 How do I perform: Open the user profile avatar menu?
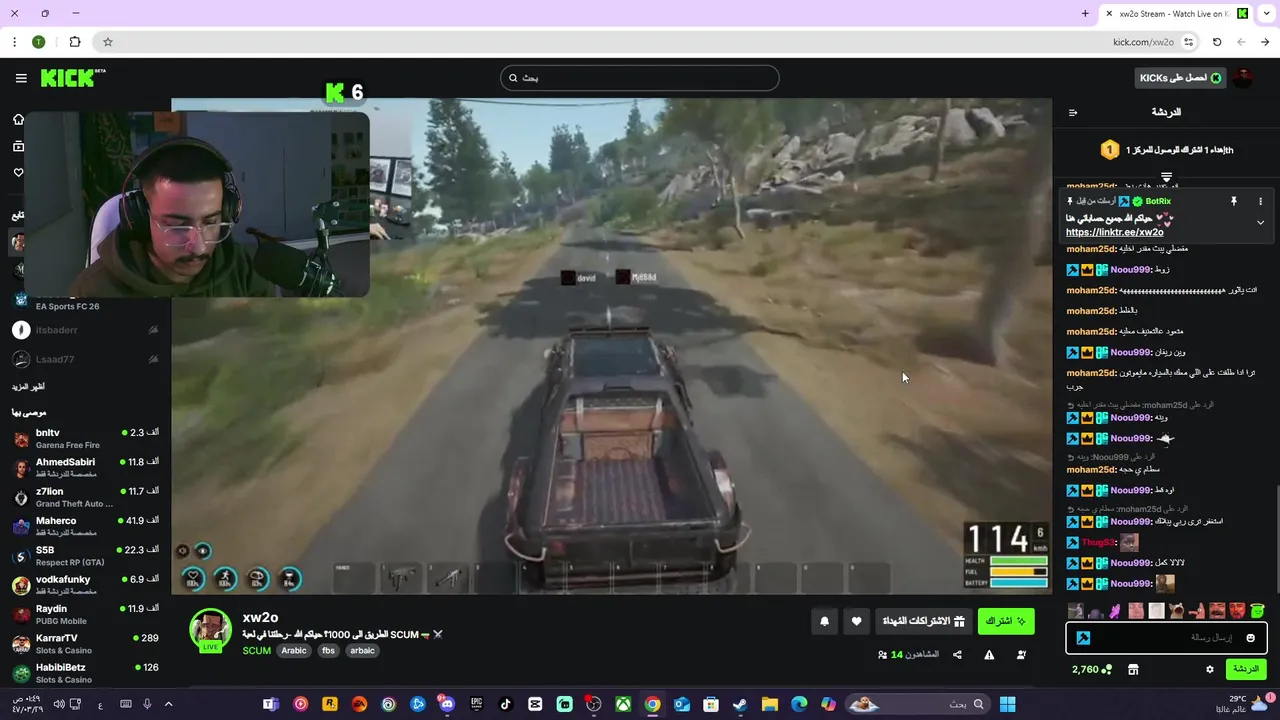(x=1242, y=78)
